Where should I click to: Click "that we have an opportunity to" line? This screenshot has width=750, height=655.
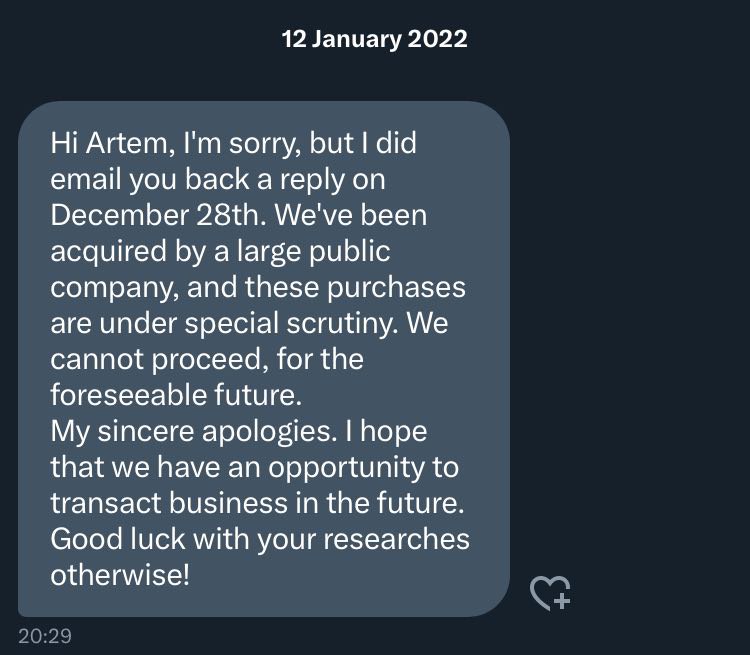pyautogui.click(x=254, y=467)
